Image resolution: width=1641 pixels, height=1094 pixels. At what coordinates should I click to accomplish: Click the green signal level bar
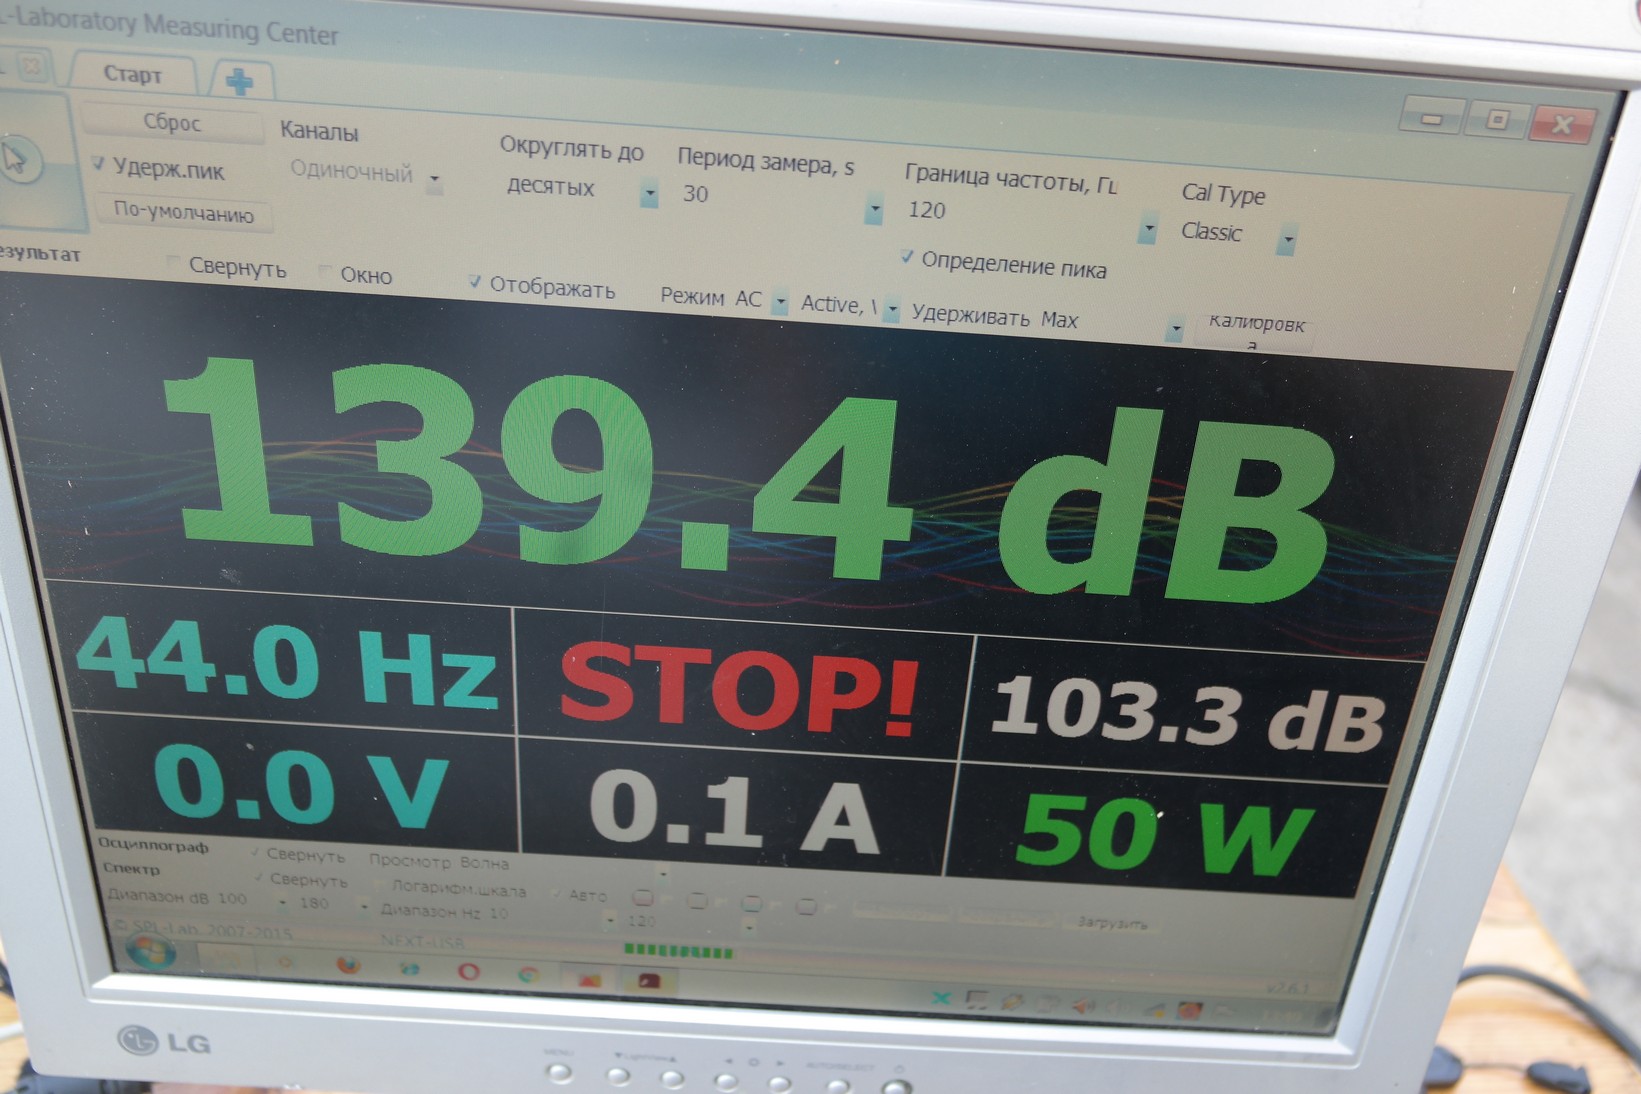[x=678, y=951]
